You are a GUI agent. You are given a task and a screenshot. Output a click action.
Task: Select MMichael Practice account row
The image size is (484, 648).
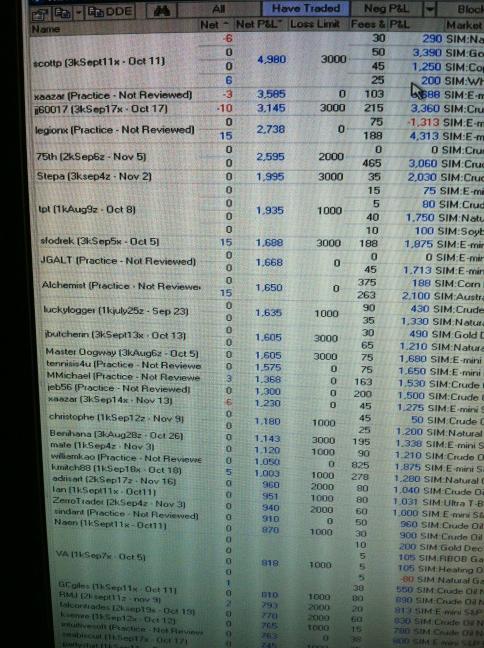[x=123, y=376]
